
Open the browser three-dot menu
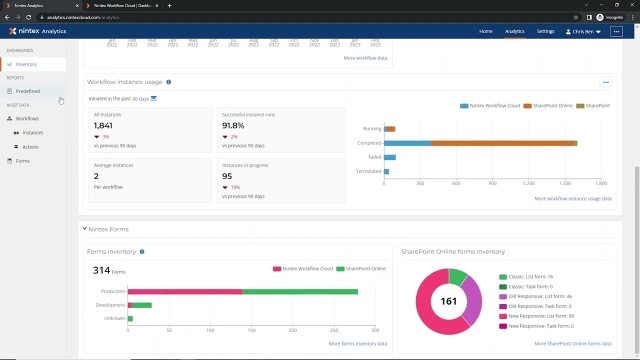[x=633, y=17]
